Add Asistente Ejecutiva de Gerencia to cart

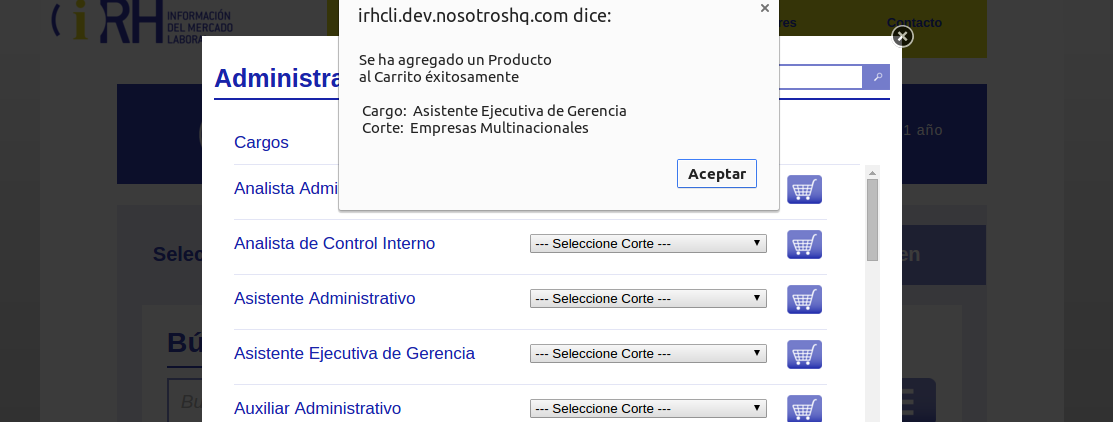(804, 354)
